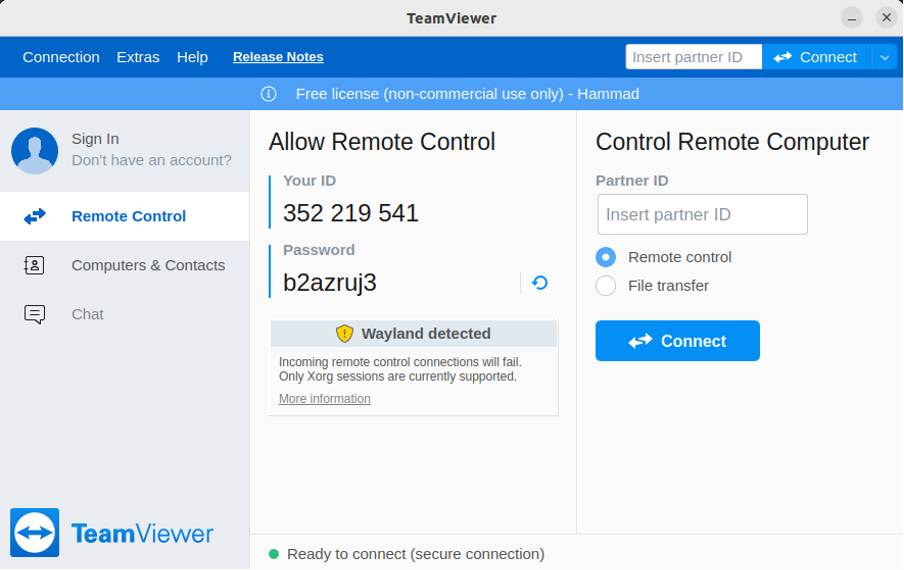
Task: Click the header Connect button
Action: click(816, 57)
